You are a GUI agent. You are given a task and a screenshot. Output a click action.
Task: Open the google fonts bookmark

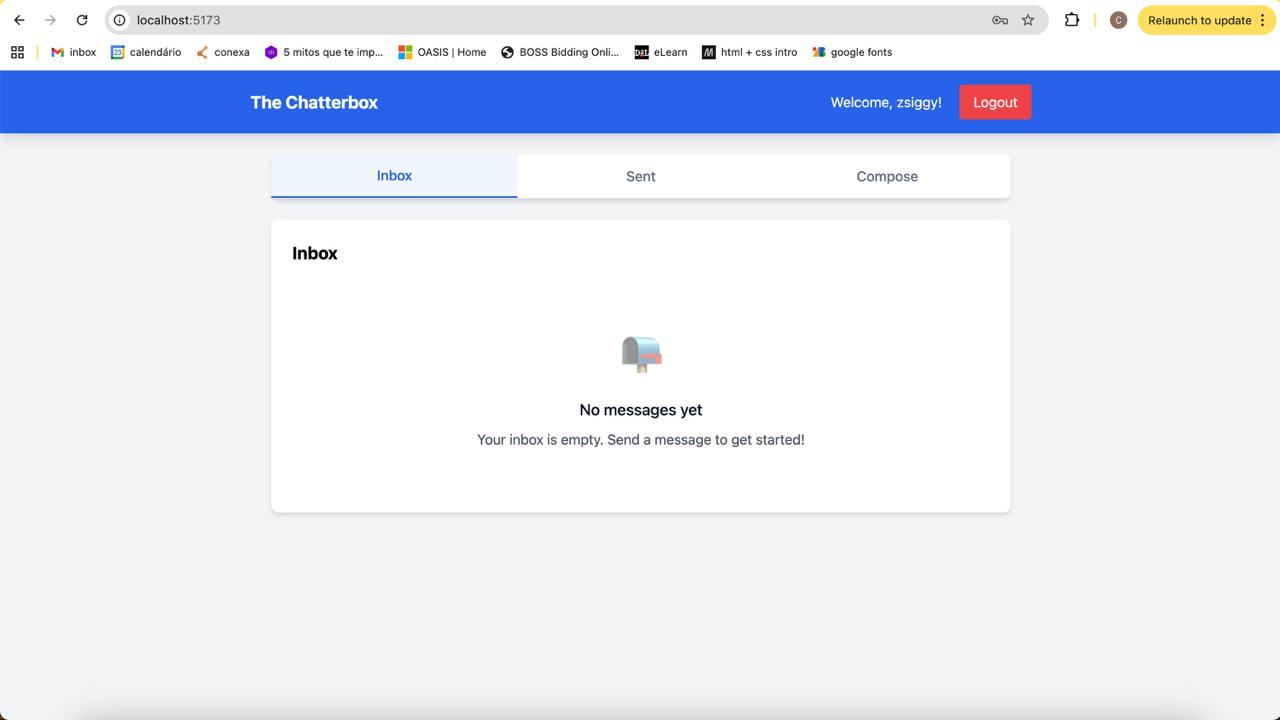coord(852,52)
